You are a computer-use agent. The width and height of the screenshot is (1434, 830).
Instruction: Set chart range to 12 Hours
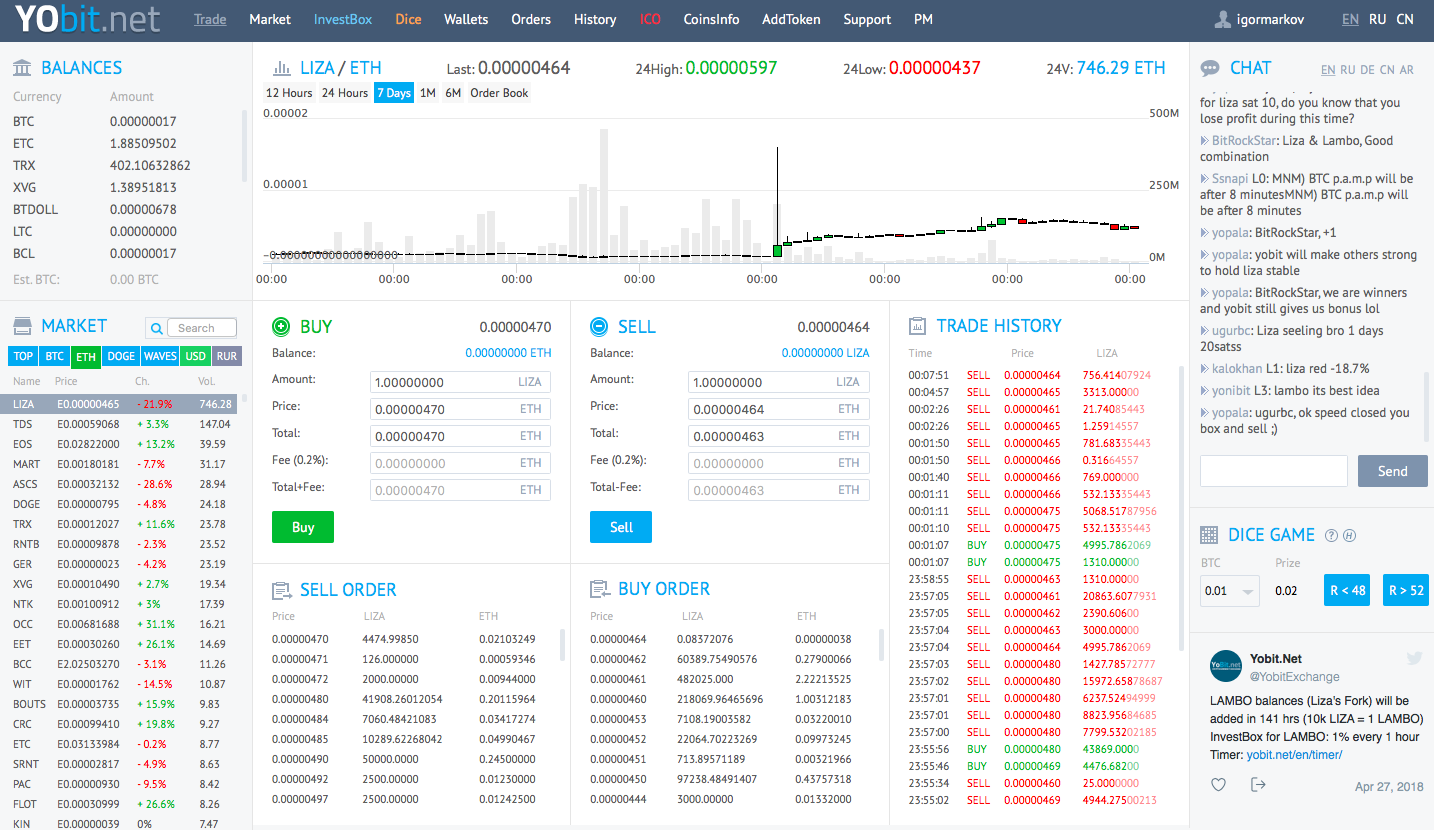pyautogui.click(x=289, y=93)
